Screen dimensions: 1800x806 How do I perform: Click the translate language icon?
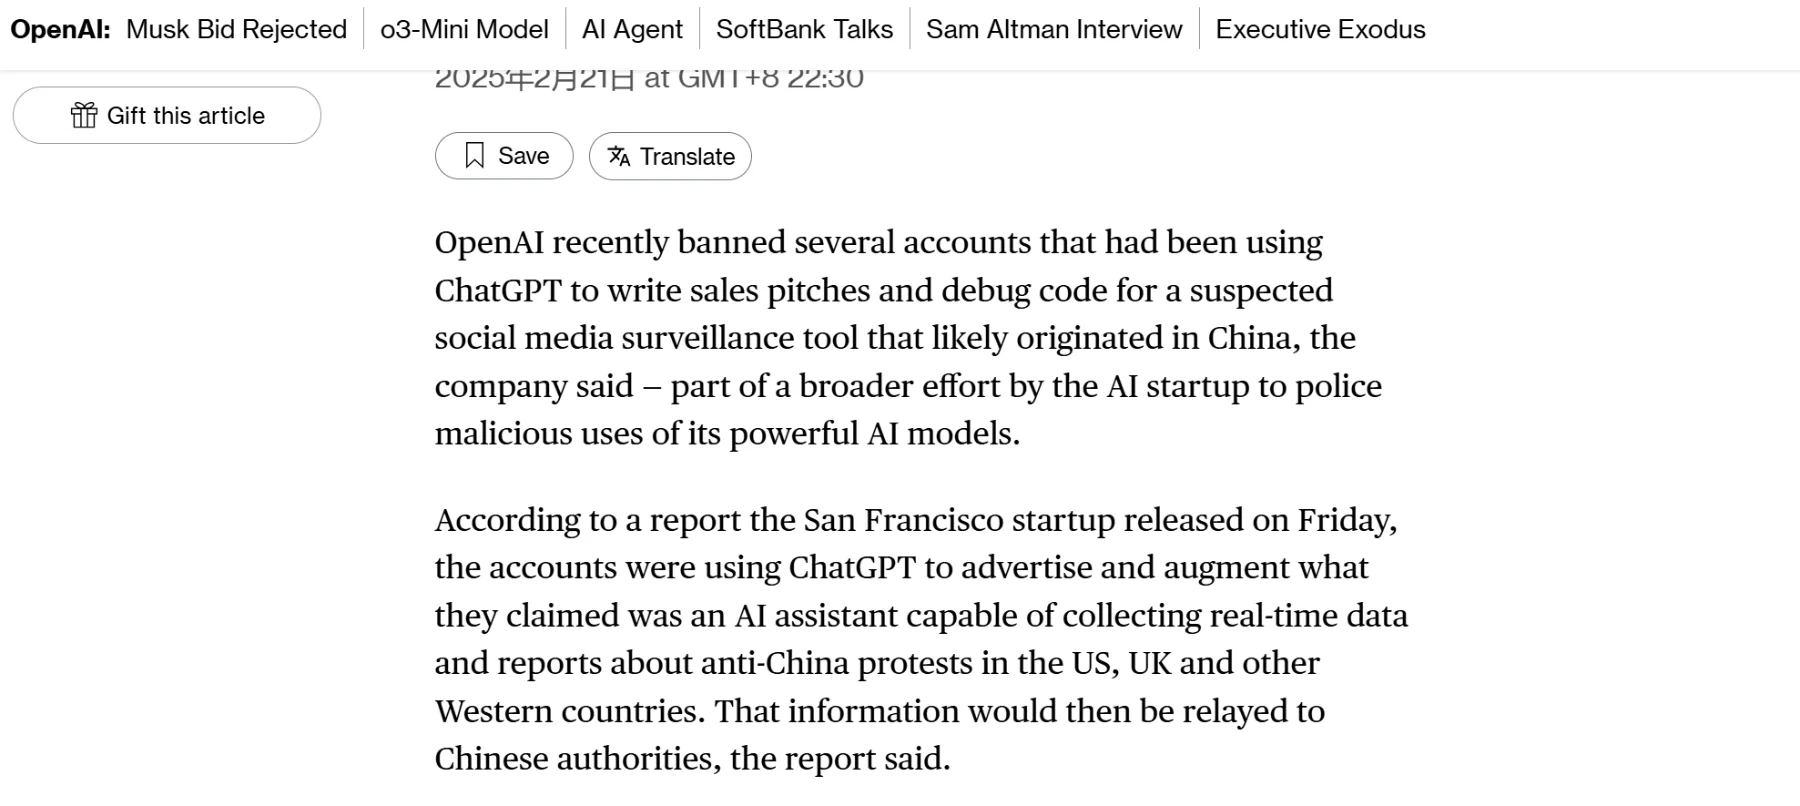[619, 156]
